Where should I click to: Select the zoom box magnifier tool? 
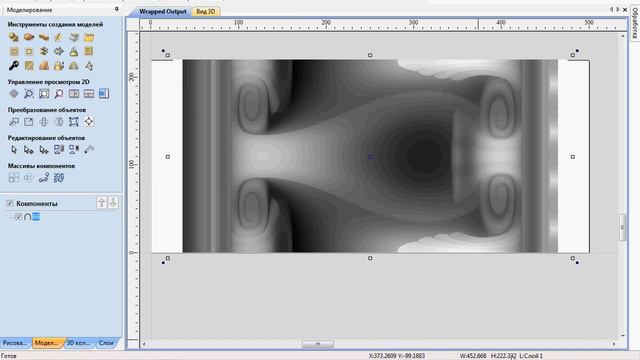pyautogui.click(x=29, y=94)
